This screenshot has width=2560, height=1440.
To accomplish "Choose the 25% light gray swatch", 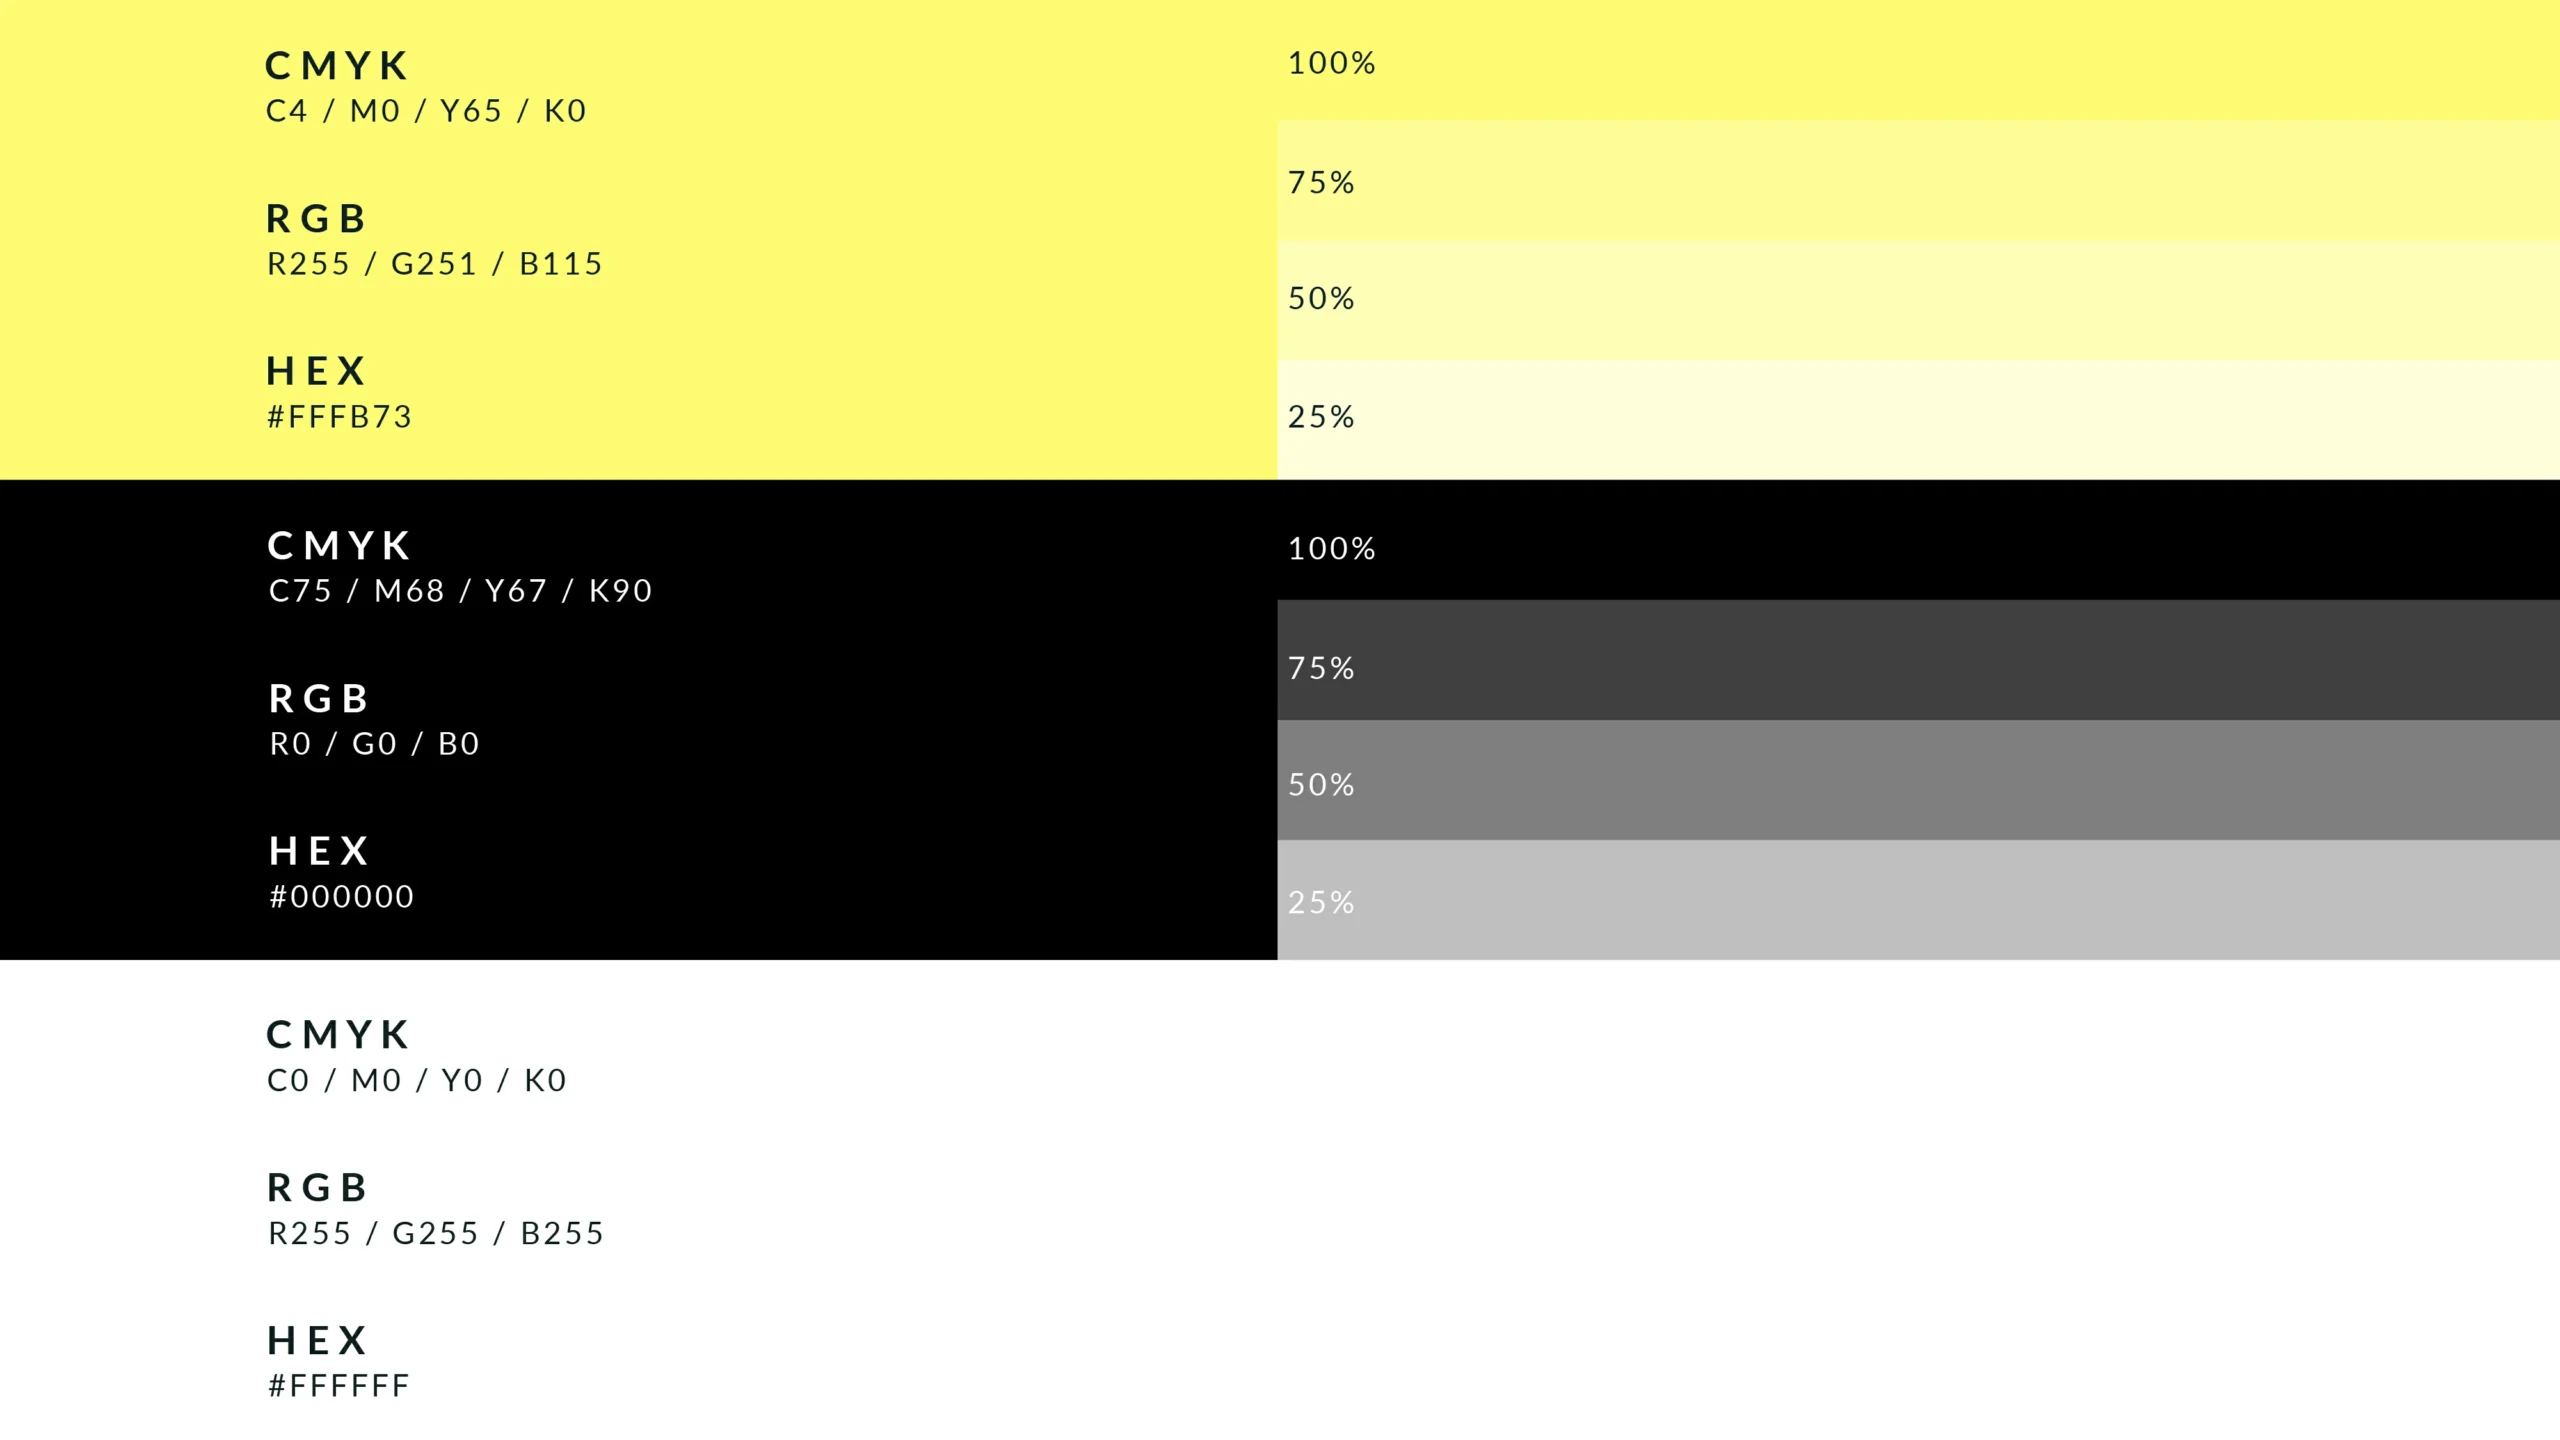I will click(x=1918, y=900).
